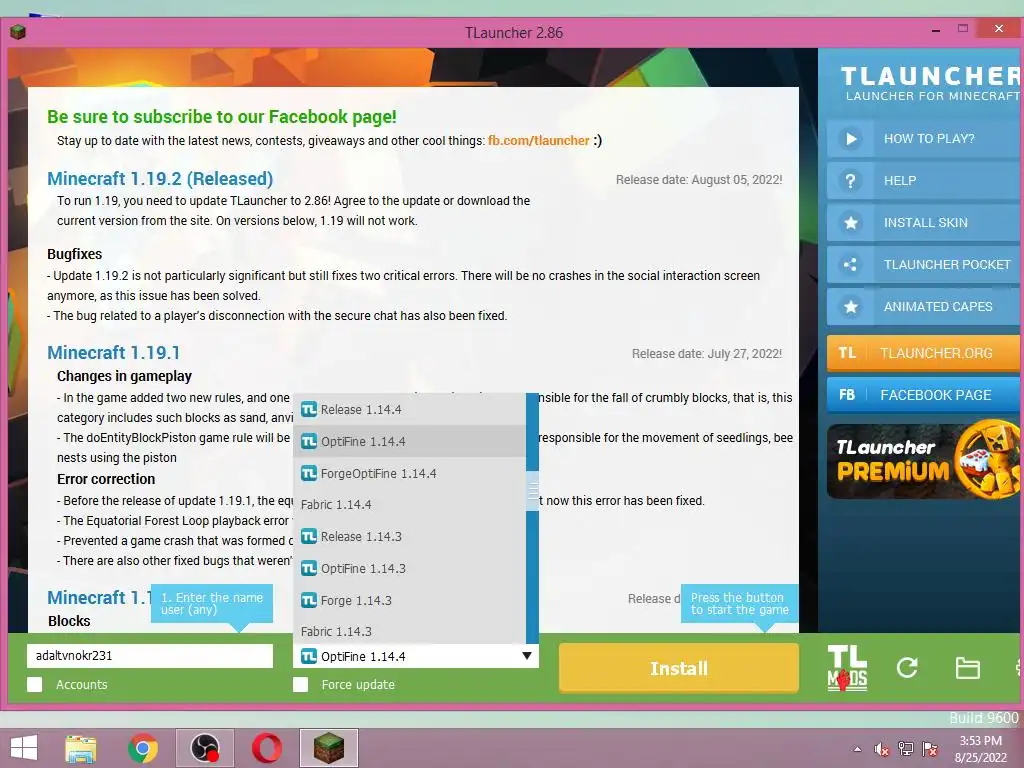Click the Animated Capes star icon
The height and width of the screenshot is (768, 1024).
(x=850, y=306)
